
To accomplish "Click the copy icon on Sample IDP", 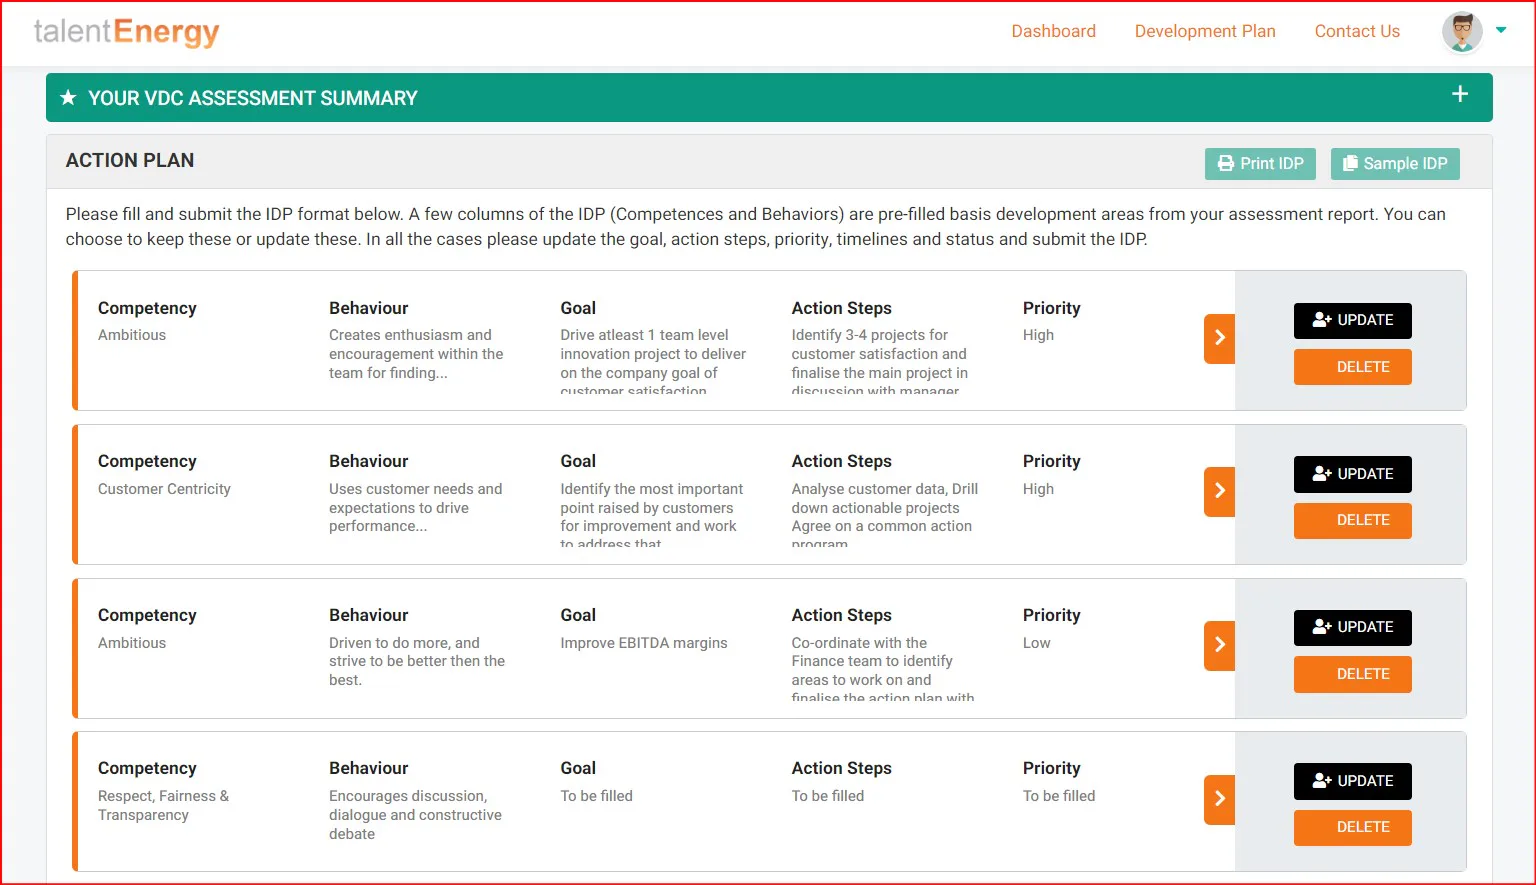I will tap(1351, 163).
